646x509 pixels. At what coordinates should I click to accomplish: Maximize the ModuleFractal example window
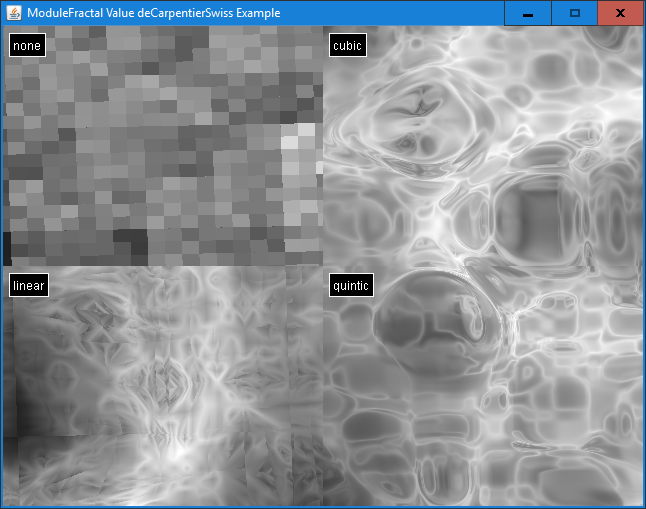pyautogui.click(x=574, y=13)
